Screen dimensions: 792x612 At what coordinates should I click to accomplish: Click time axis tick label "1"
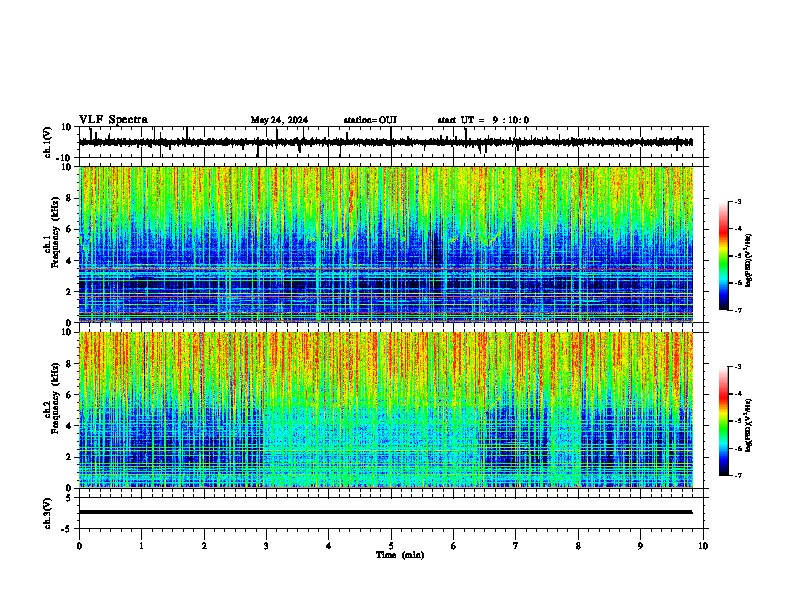pos(142,546)
